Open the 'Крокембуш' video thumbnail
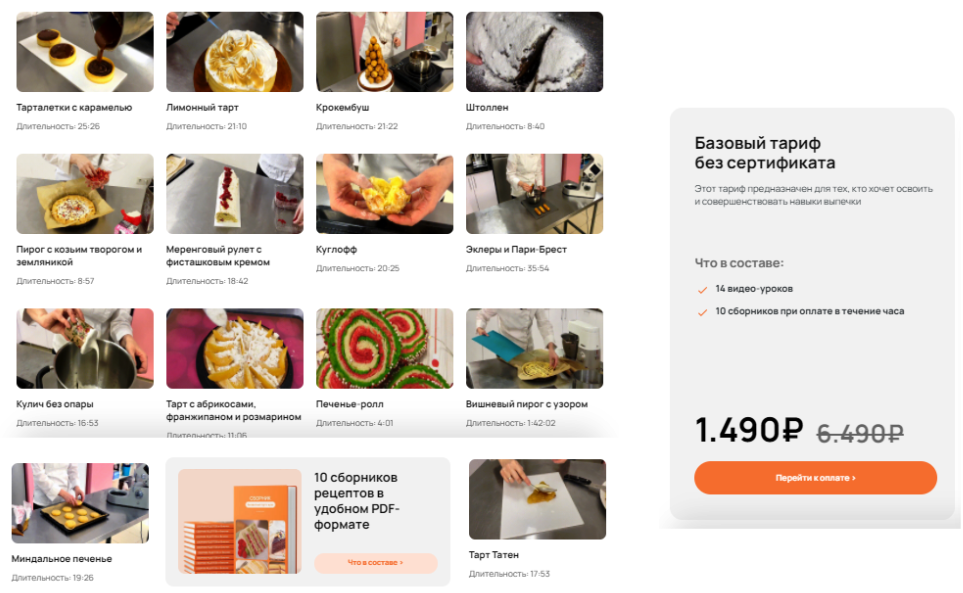The image size is (963, 593). (384, 52)
